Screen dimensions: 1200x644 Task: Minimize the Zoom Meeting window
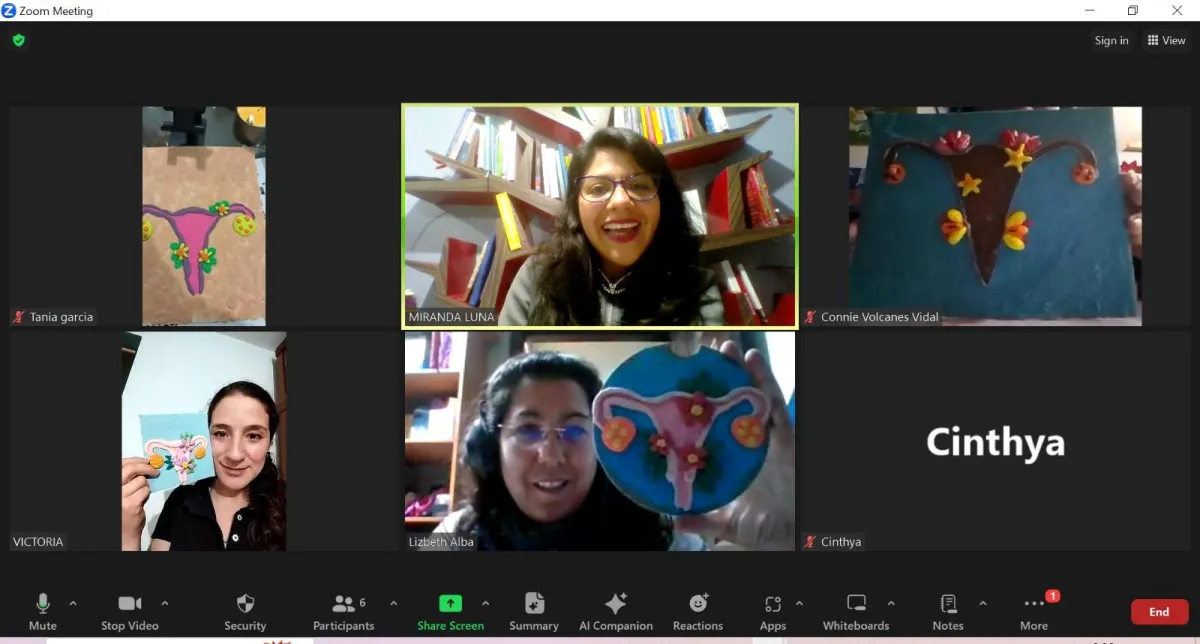click(x=1089, y=11)
